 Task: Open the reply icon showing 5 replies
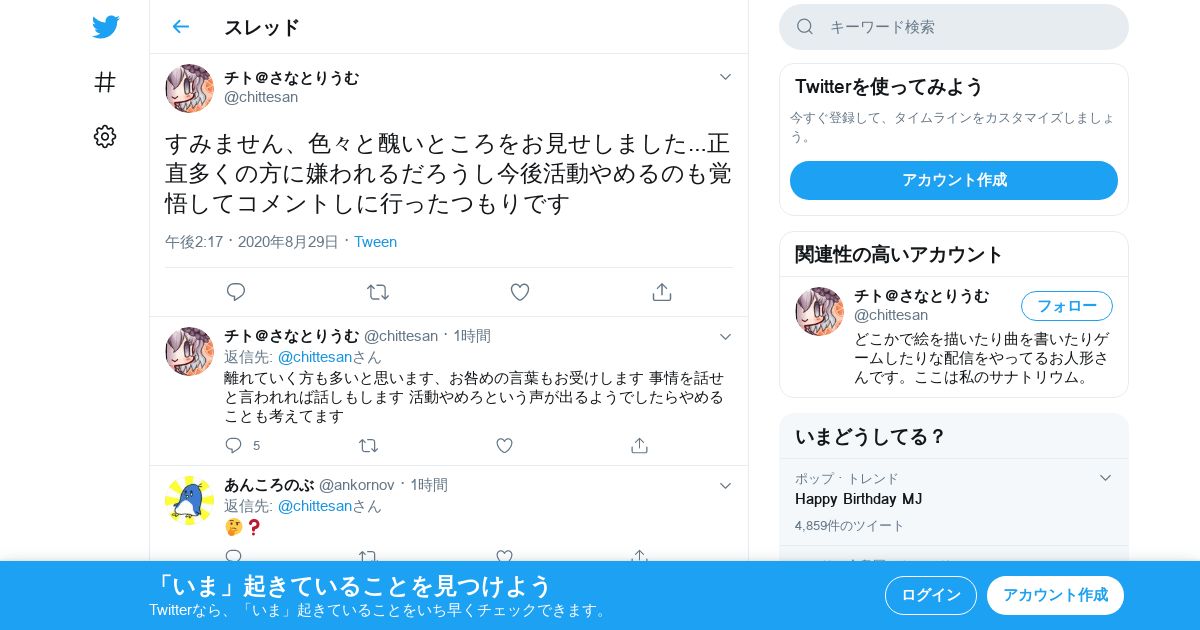coord(234,446)
